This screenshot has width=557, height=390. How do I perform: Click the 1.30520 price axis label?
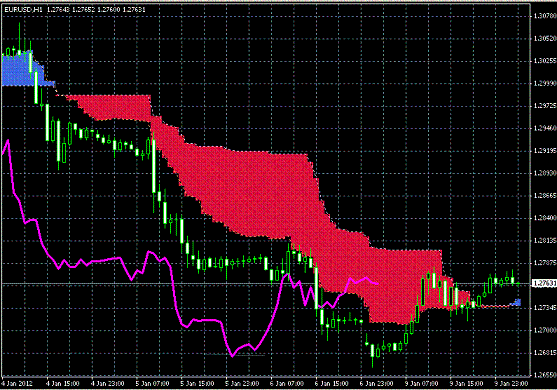pyautogui.click(x=545, y=38)
